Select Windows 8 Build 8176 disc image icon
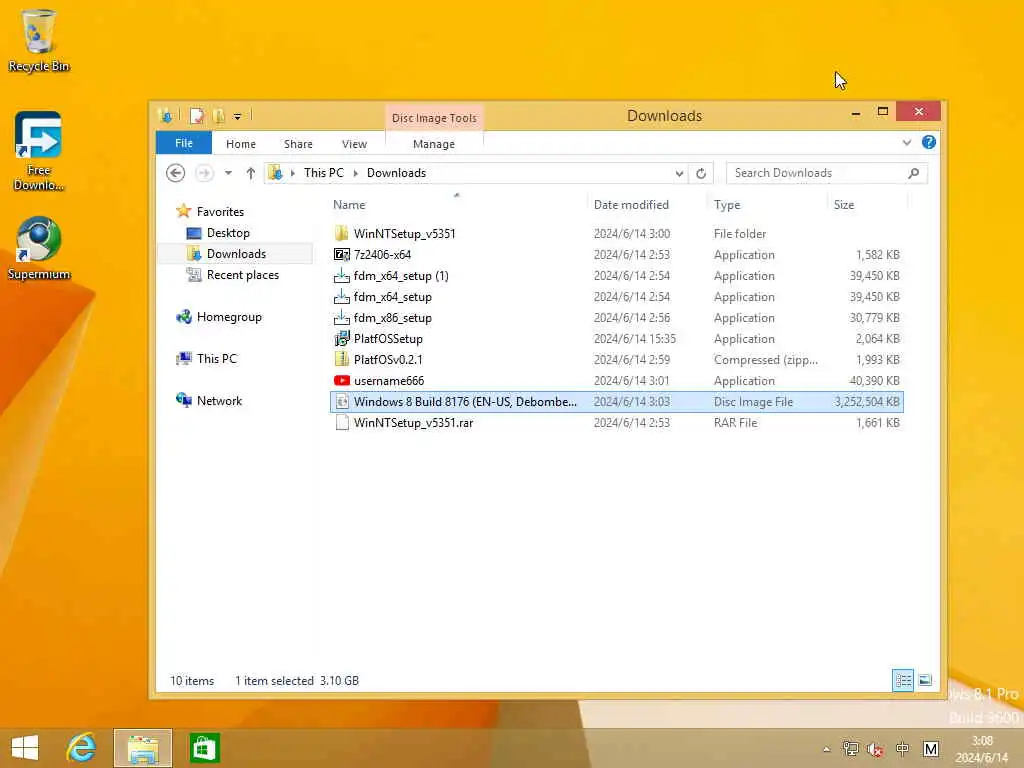This screenshot has width=1024, height=768. point(342,402)
